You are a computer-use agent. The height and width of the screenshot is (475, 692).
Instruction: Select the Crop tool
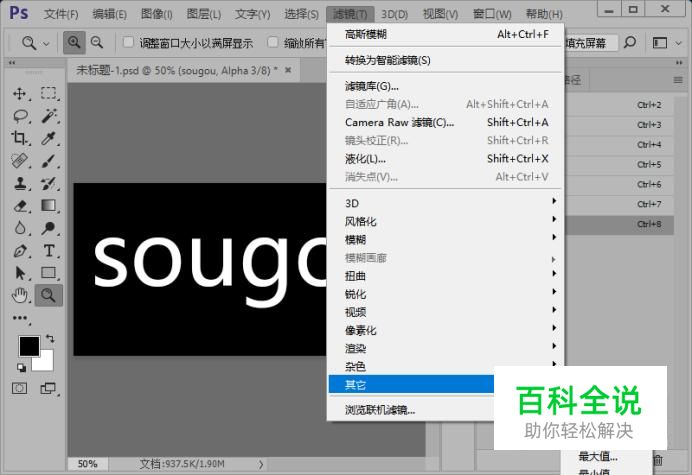point(19,138)
